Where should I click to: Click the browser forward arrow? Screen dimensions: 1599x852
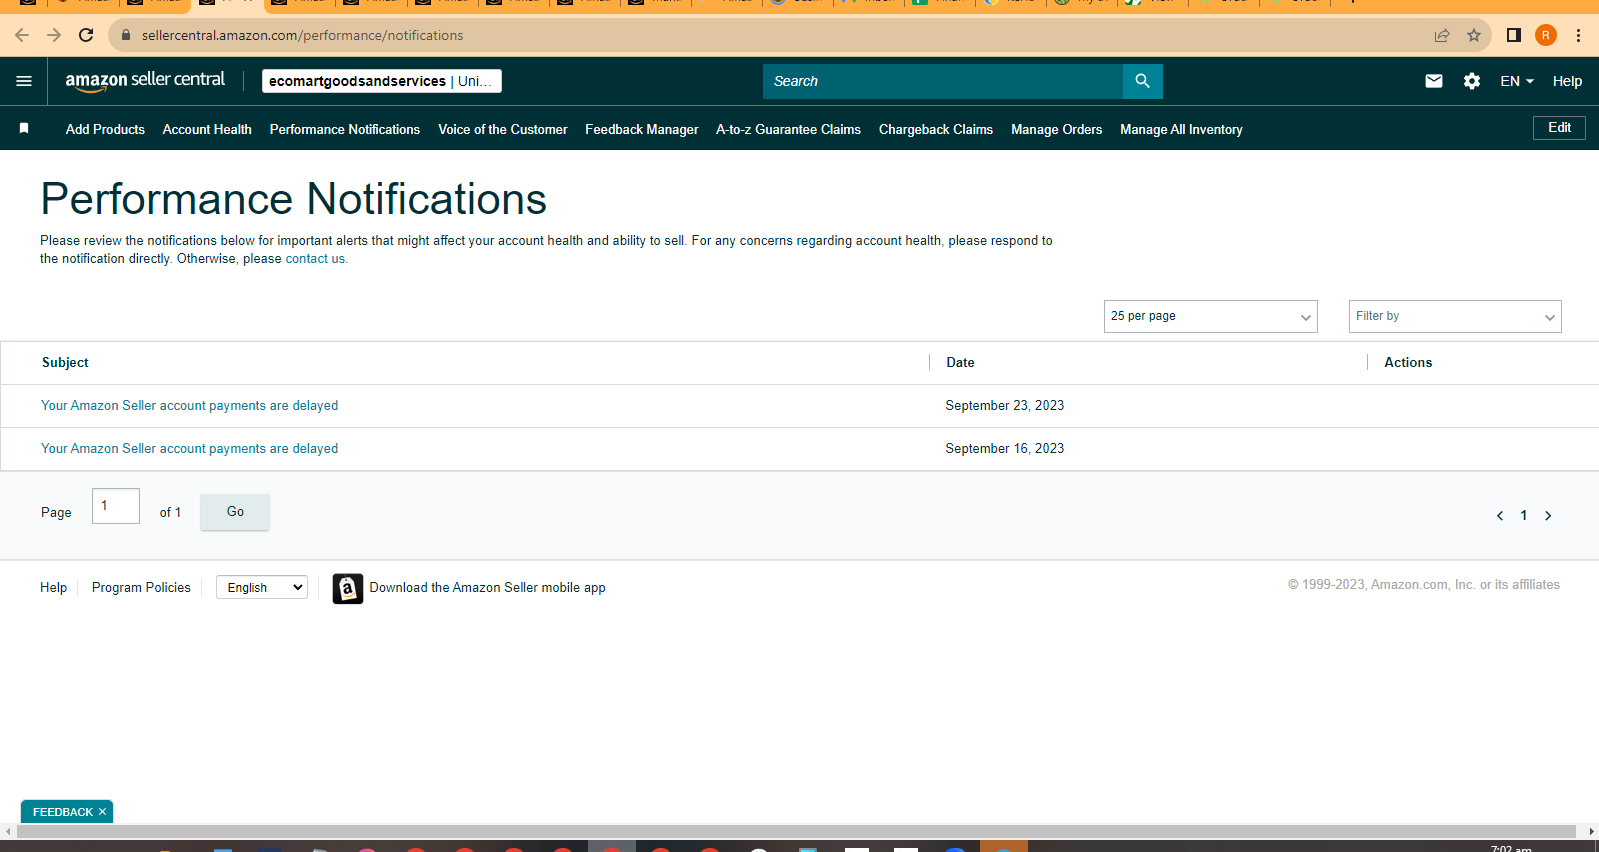(54, 35)
